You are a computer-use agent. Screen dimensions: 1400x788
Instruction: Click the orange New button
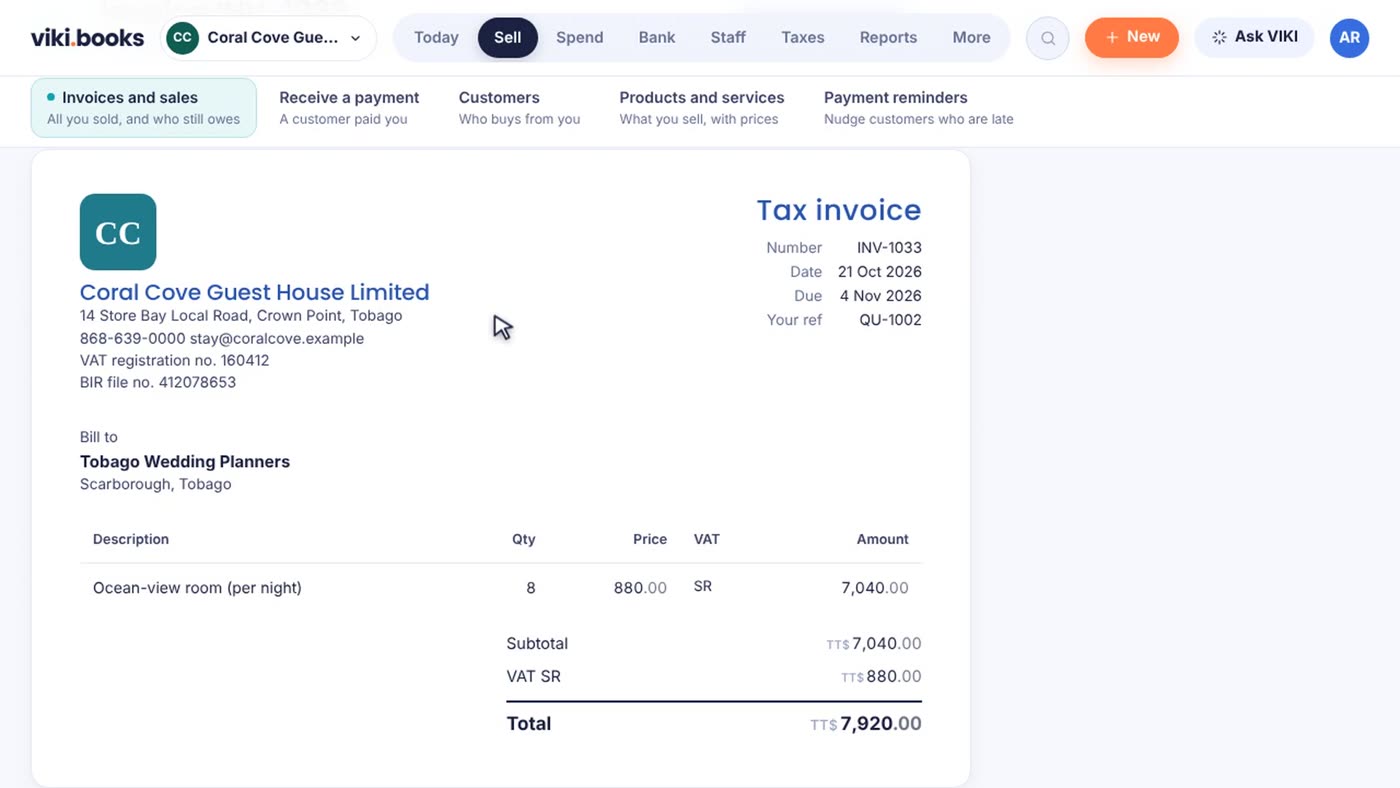click(1132, 37)
